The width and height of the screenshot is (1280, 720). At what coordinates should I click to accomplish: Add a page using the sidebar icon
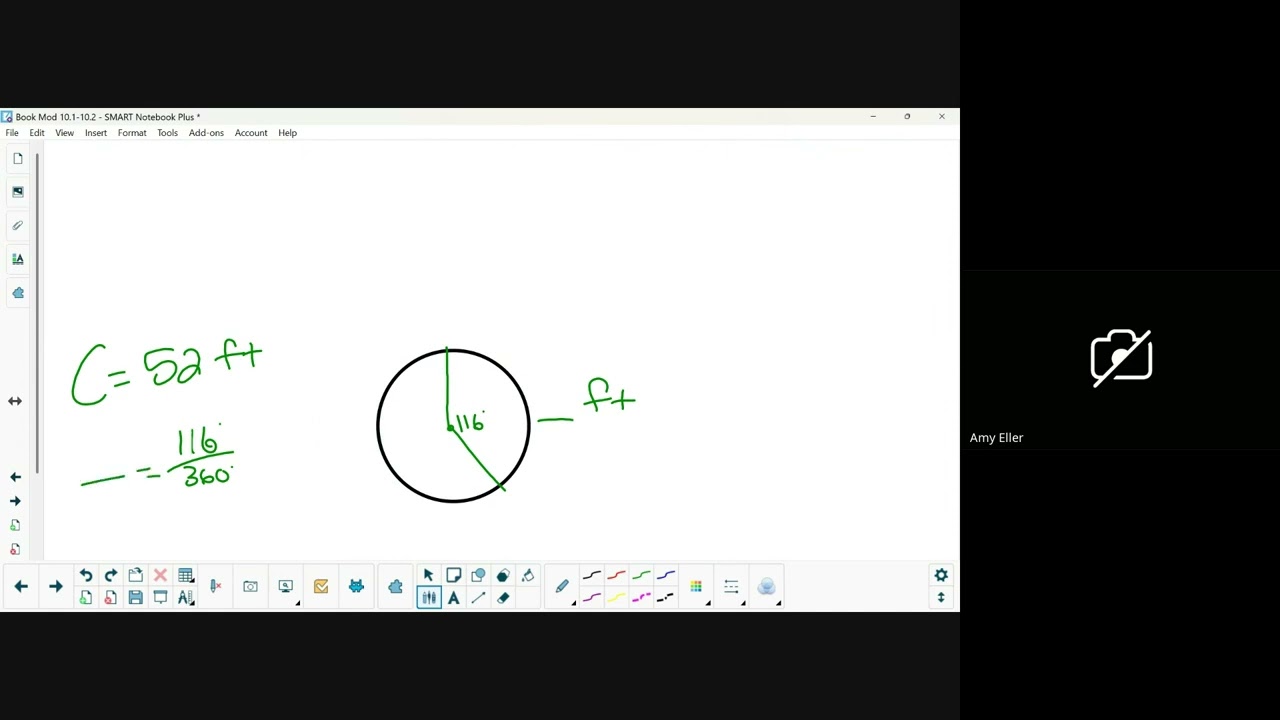pos(15,525)
